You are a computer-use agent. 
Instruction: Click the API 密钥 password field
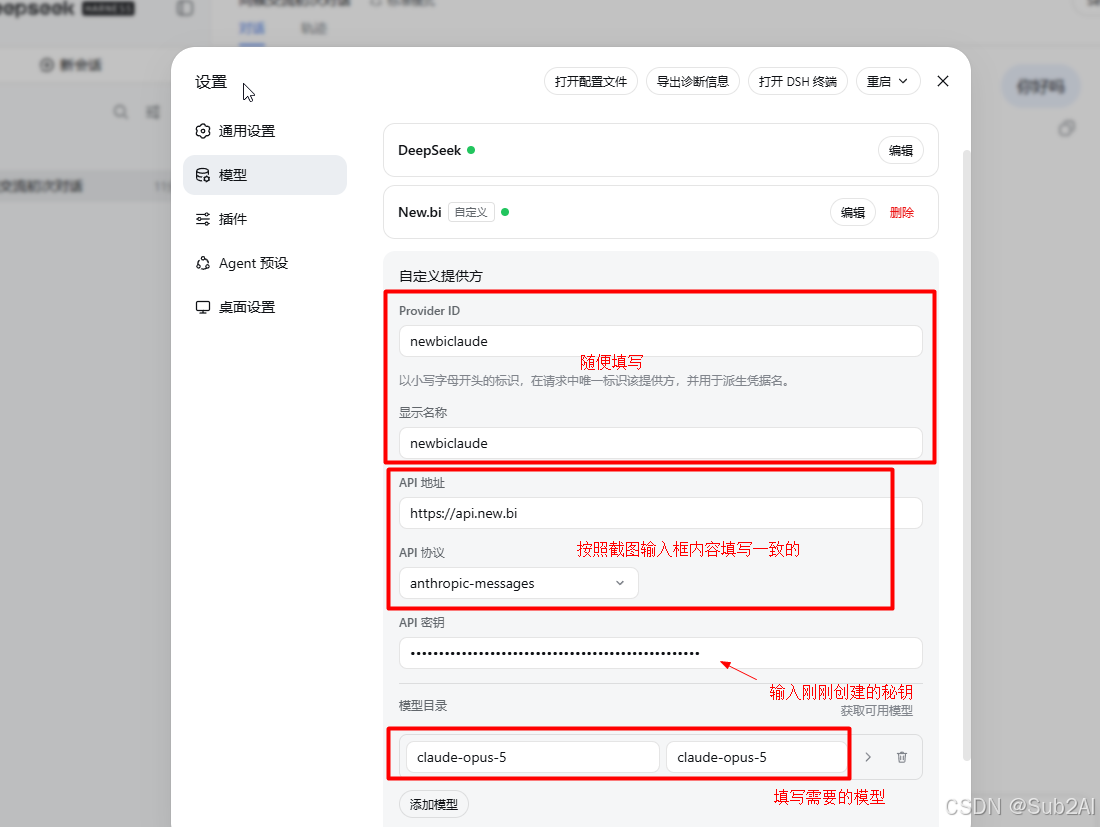pos(660,653)
